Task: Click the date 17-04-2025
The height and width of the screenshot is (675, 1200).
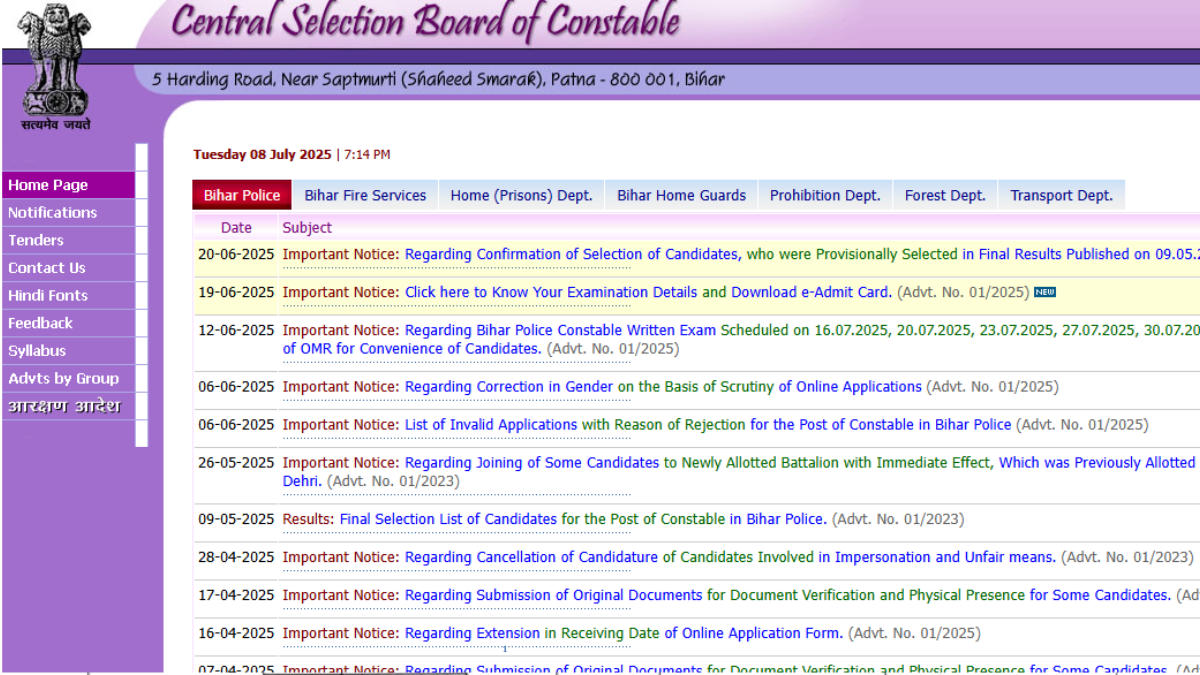Action: [x=236, y=595]
